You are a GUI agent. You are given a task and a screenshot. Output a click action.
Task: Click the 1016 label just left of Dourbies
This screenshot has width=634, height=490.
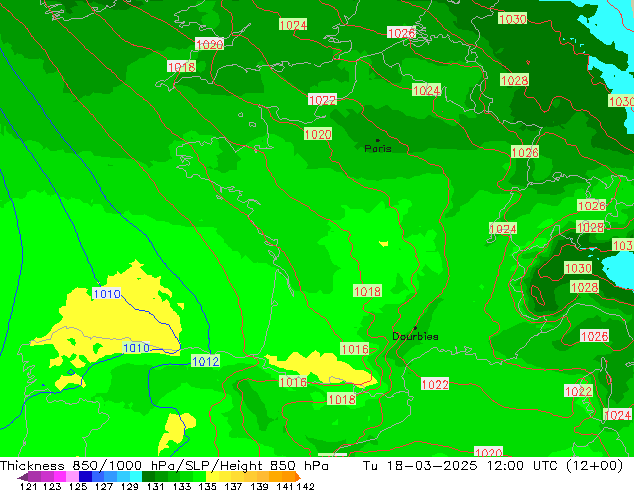click(355, 349)
